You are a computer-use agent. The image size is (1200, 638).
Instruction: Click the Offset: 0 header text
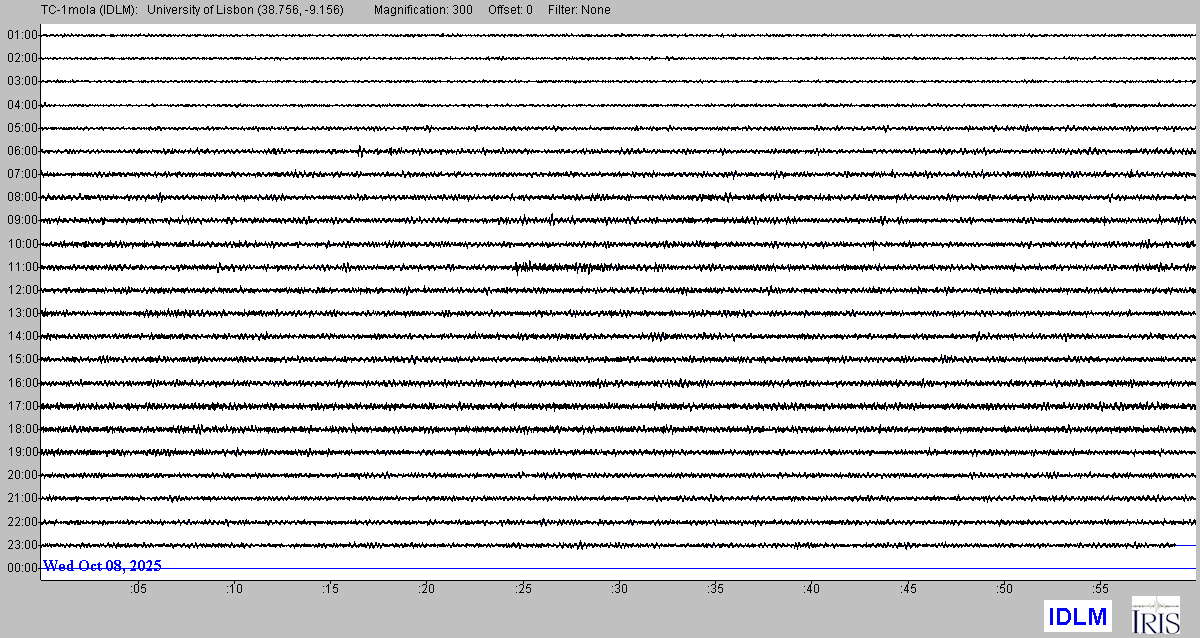[x=510, y=10]
